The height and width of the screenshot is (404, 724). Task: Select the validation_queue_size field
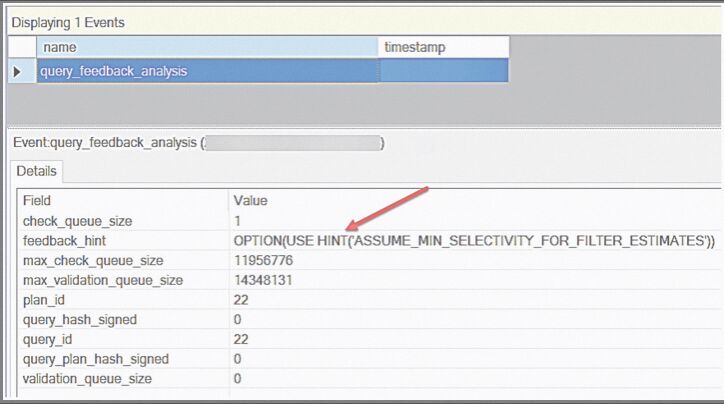click(87, 379)
